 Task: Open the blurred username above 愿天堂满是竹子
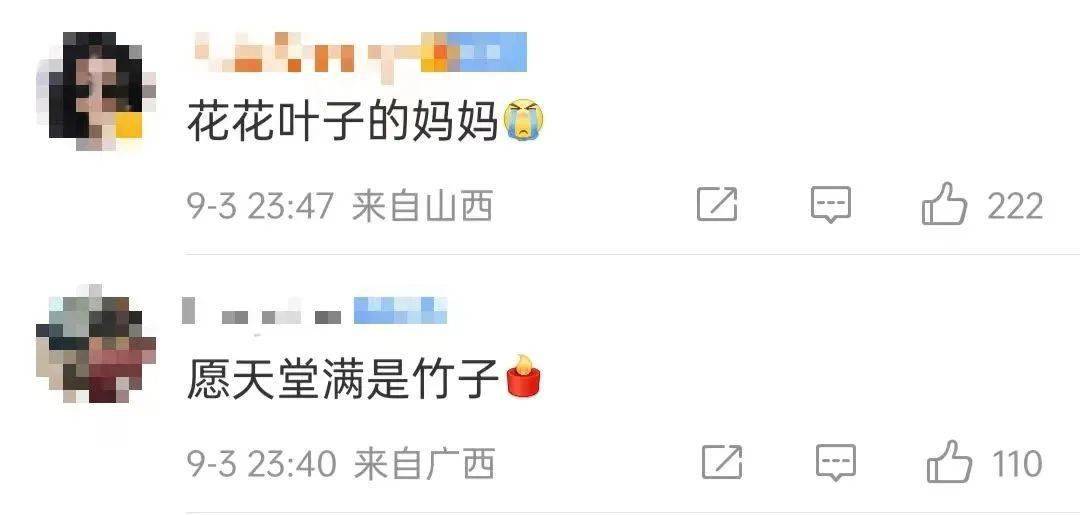(315, 311)
